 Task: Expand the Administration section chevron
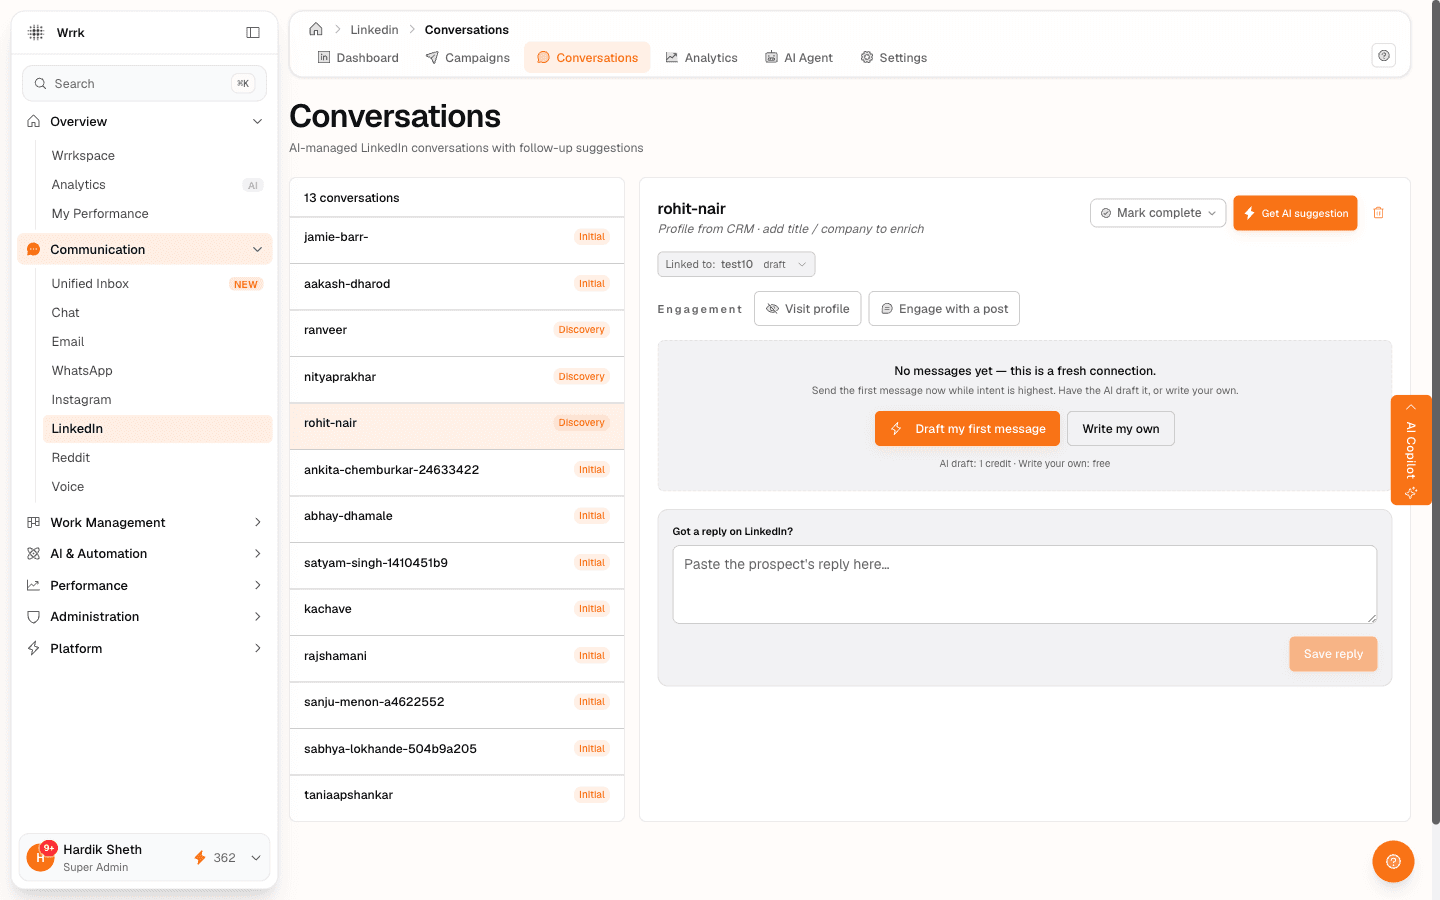tap(257, 617)
